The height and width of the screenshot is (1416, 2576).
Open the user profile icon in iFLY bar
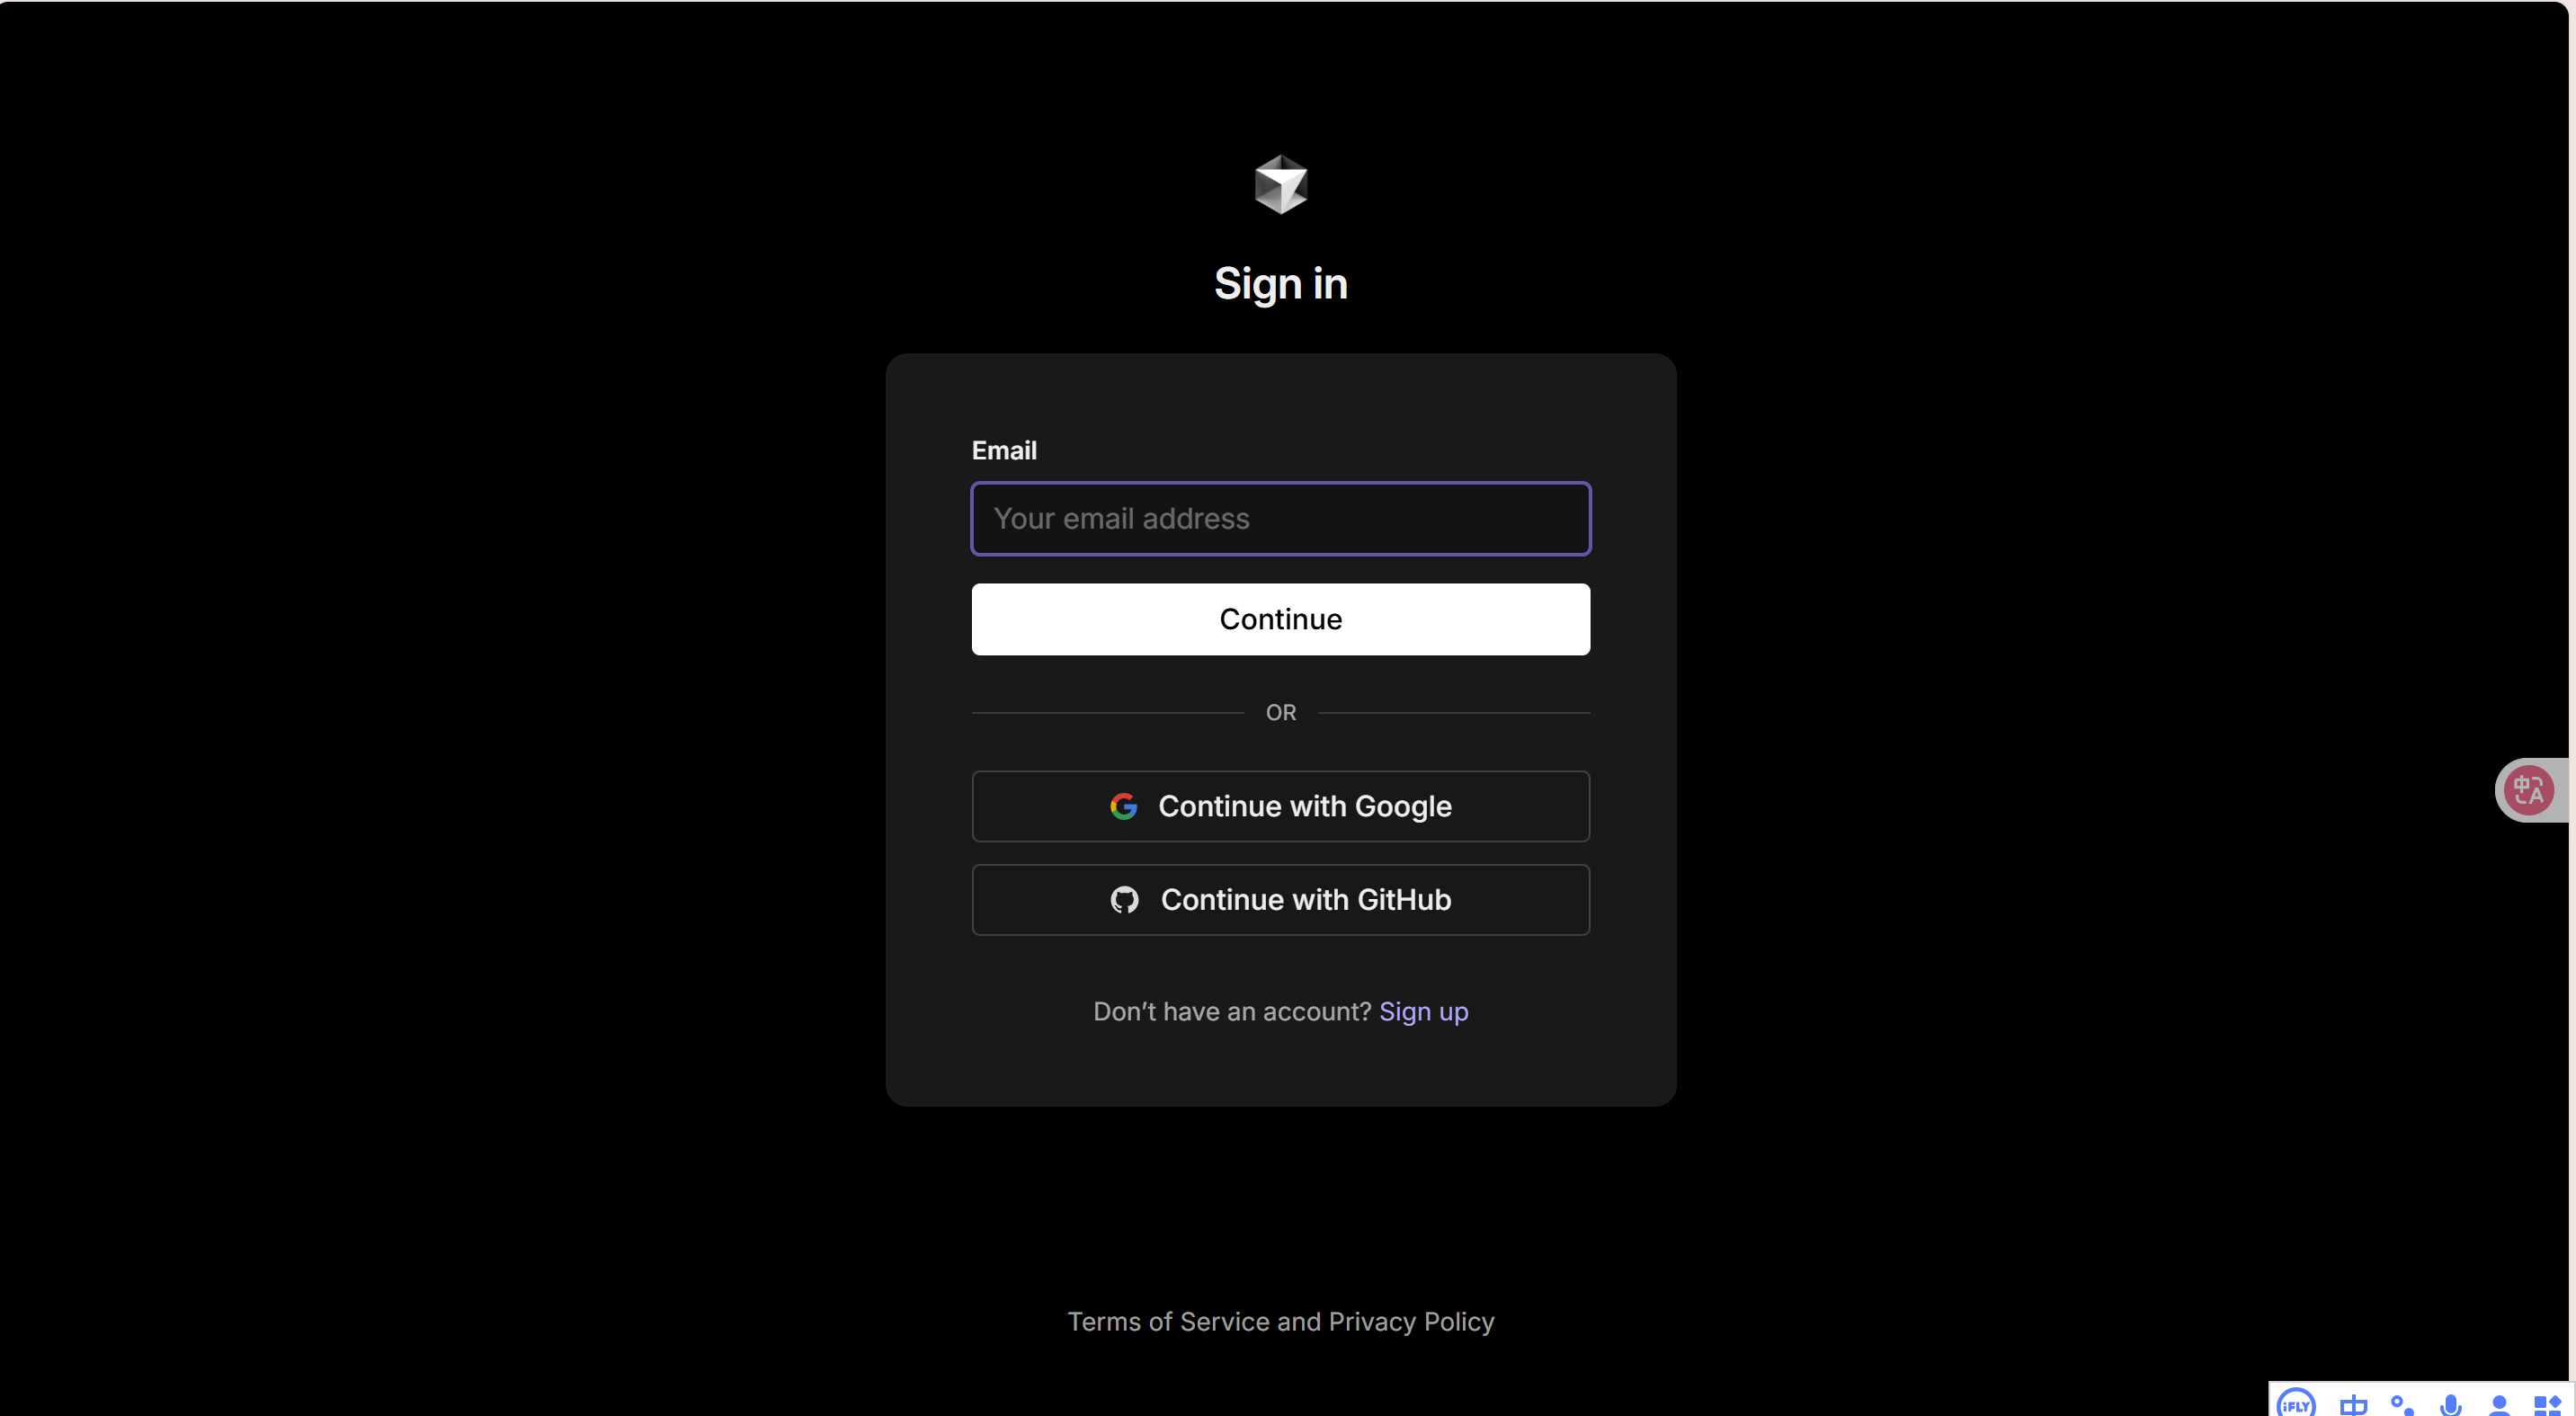(x=2499, y=1405)
